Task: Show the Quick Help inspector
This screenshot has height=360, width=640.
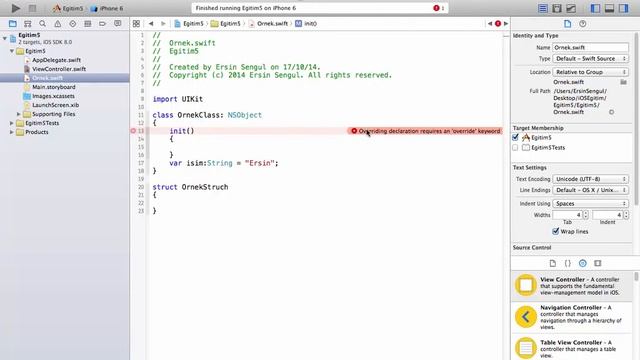Action: coord(583,24)
